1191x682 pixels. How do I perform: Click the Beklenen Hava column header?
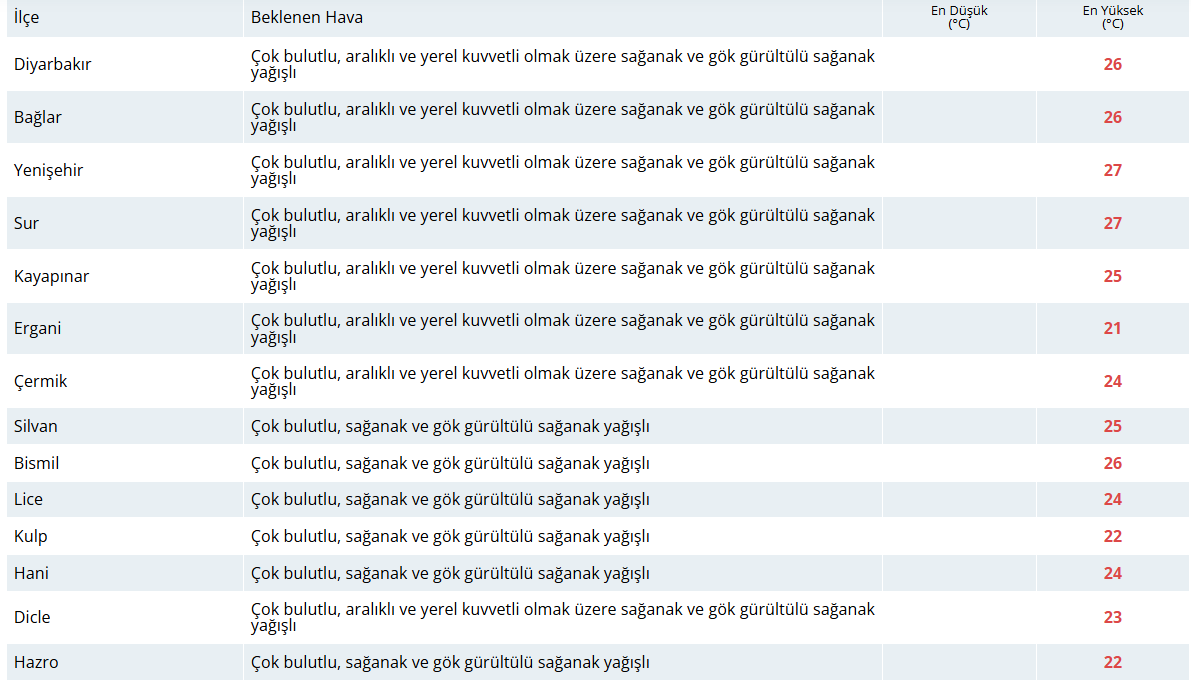[307, 17]
